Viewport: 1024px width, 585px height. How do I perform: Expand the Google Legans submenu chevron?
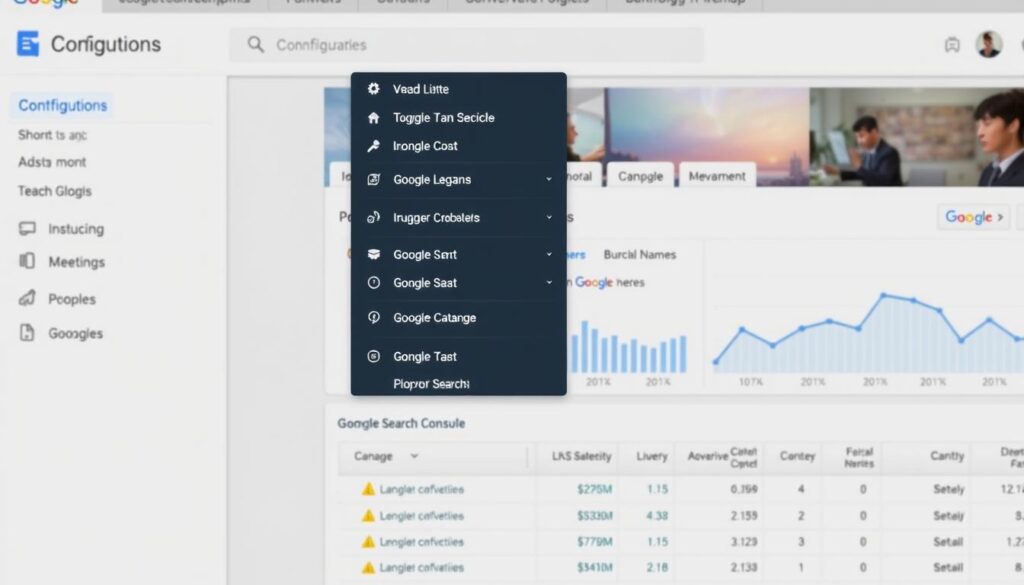click(549, 179)
